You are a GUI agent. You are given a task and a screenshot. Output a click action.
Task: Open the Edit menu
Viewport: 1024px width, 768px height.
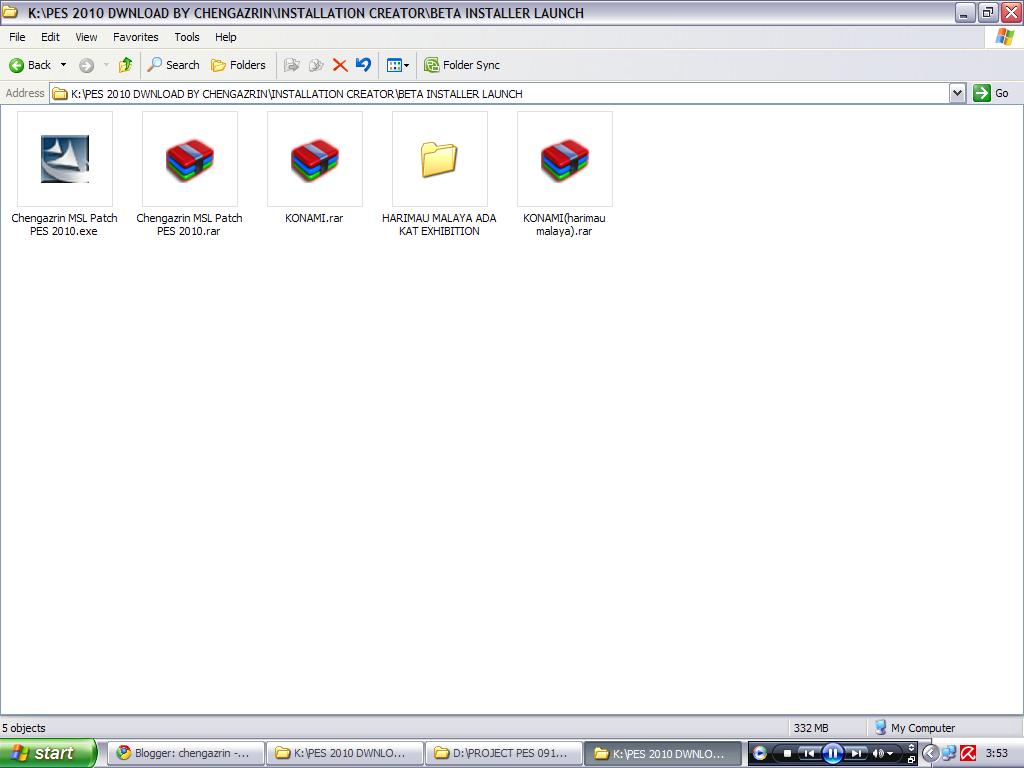(50, 37)
